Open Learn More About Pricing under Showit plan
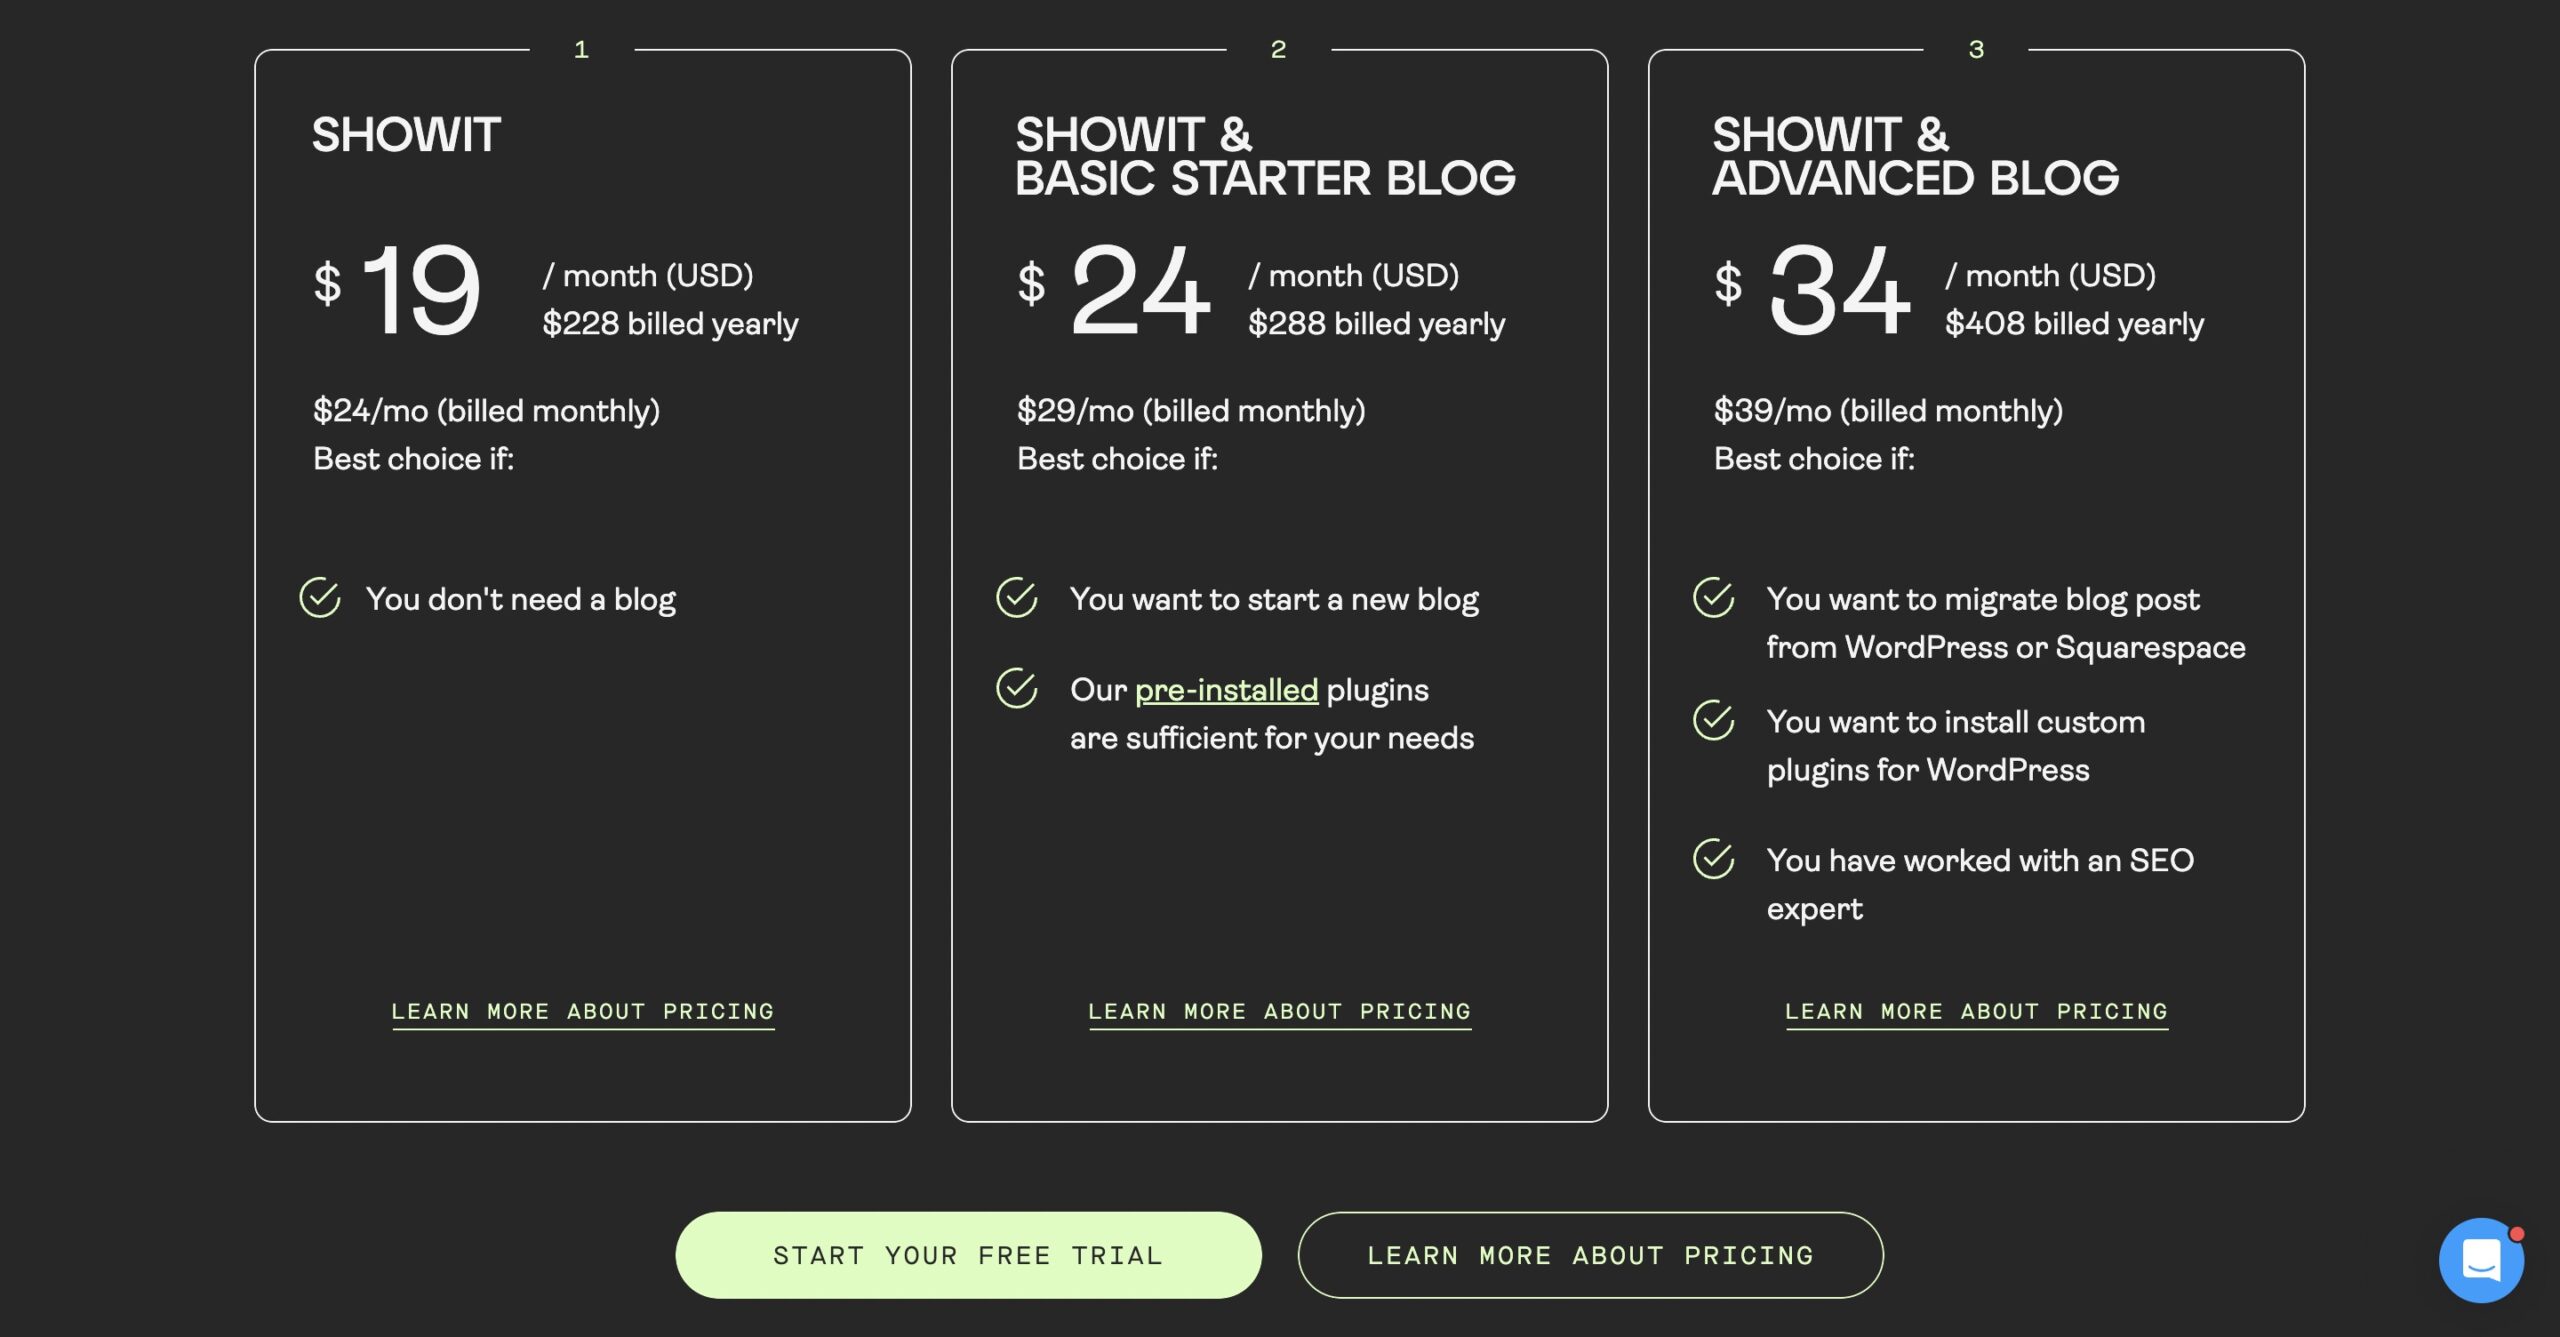The width and height of the screenshot is (2560, 1337). (x=582, y=1011)
